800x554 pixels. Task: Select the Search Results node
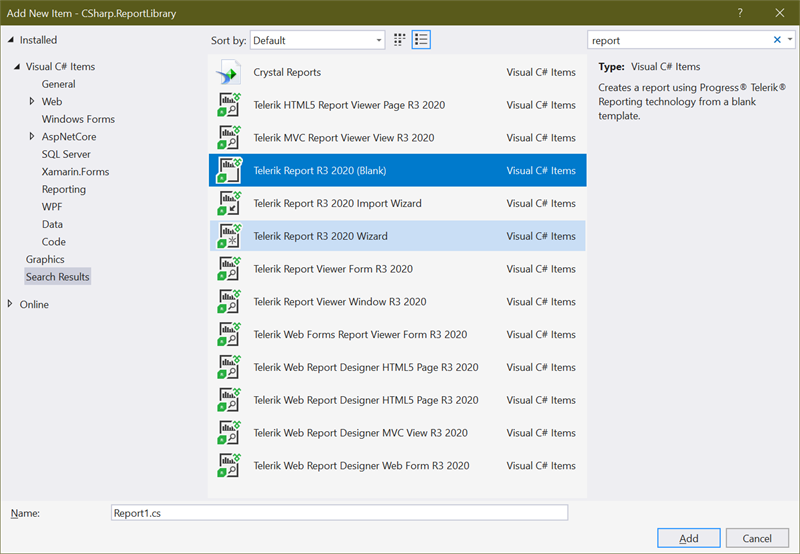[58, 276]
